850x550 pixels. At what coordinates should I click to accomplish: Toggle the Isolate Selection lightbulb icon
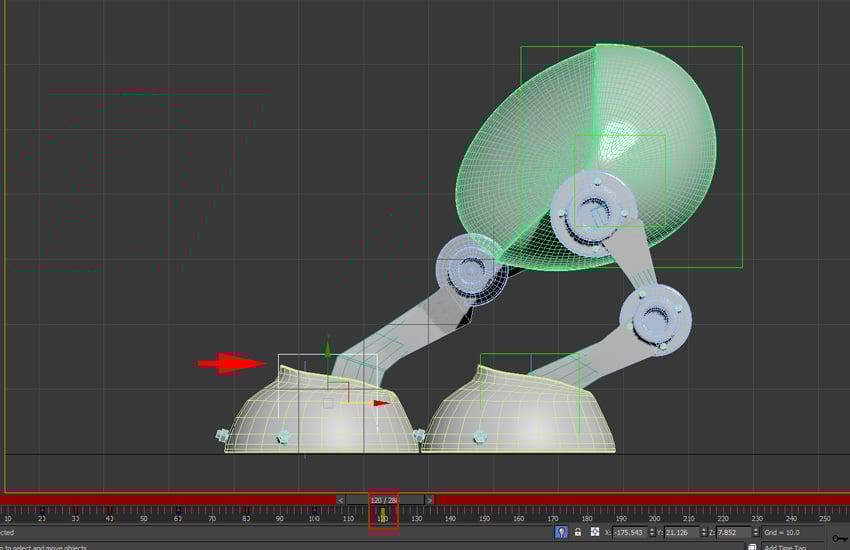561,532
